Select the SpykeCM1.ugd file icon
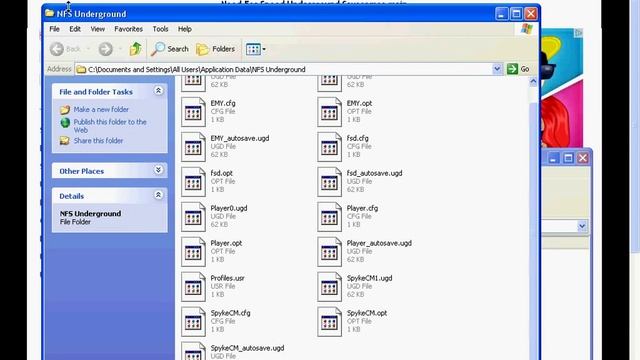Screen dimensions: 640x360 click(x=329, y=287)
